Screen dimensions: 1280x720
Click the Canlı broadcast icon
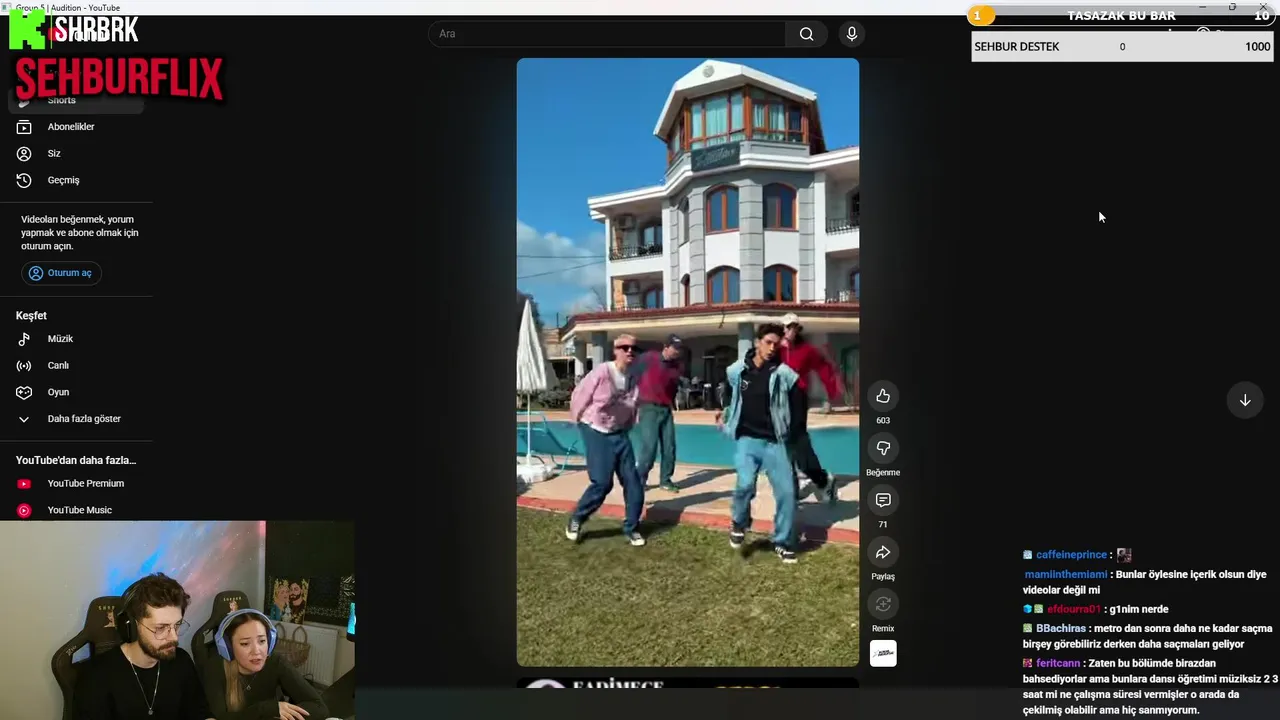pyautogui.click(x=24, y=366)
